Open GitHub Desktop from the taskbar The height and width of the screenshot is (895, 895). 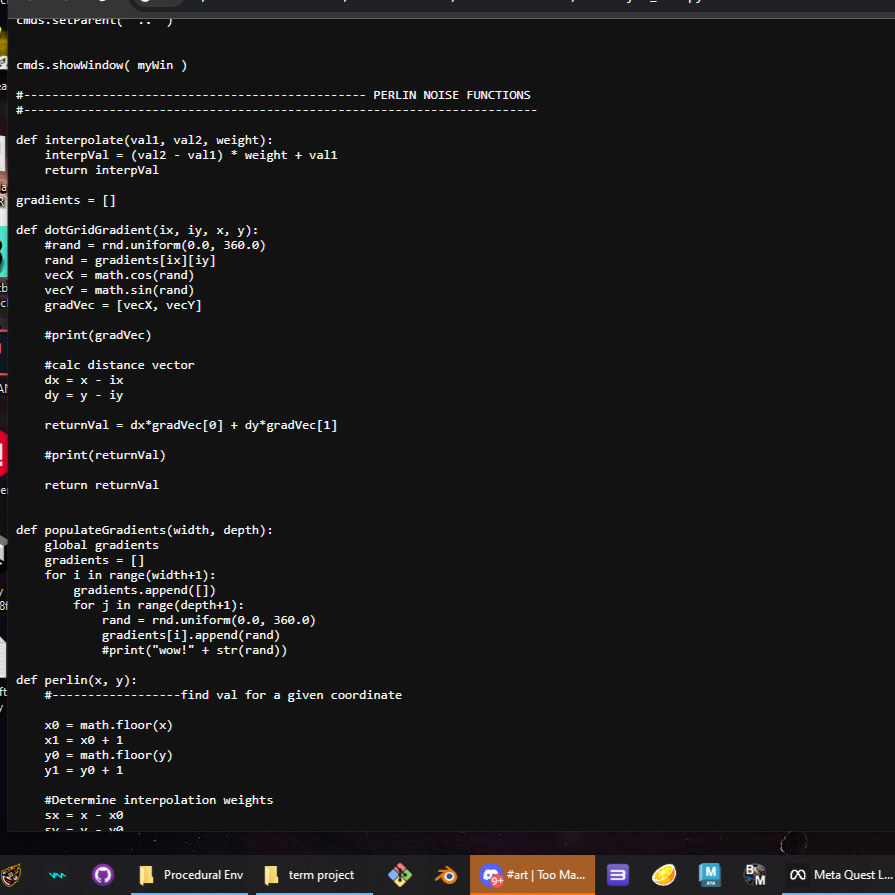[103, 875]
